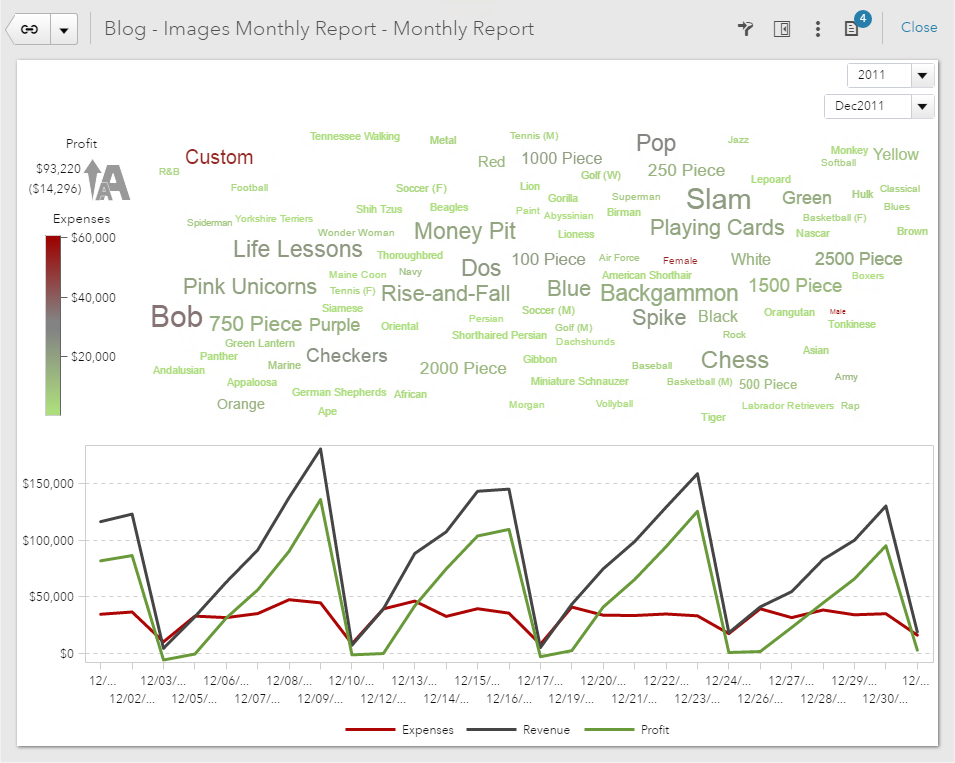Image resolution: width=955 pixels, height=763 pixels.
Task: Click the Money Pit word
Action: point(464,231)
